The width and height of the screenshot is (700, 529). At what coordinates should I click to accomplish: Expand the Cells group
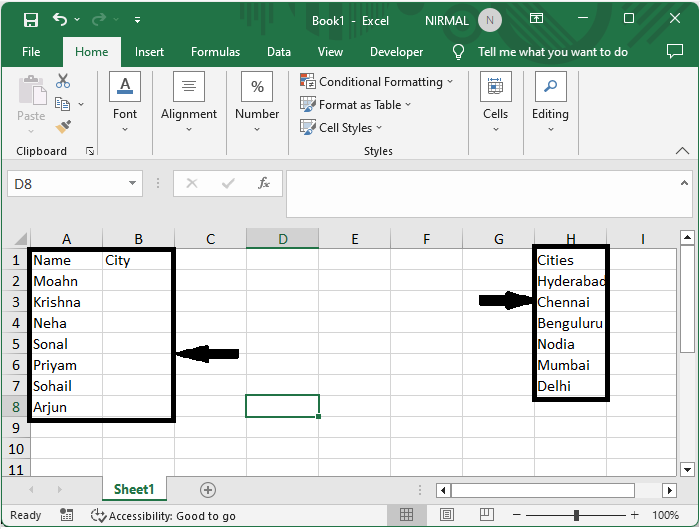coord(496,102)
